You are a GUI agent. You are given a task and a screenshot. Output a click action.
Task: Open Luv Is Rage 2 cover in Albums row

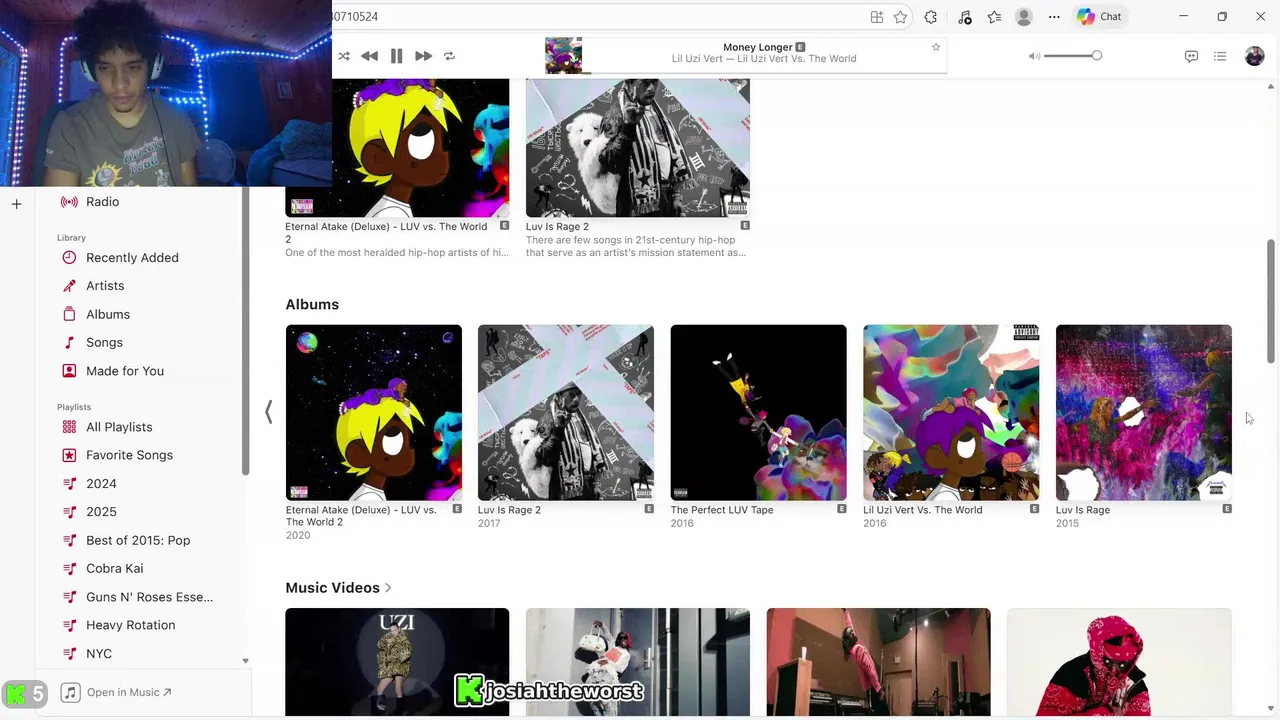pyautogui.click(x=566, y=412)
